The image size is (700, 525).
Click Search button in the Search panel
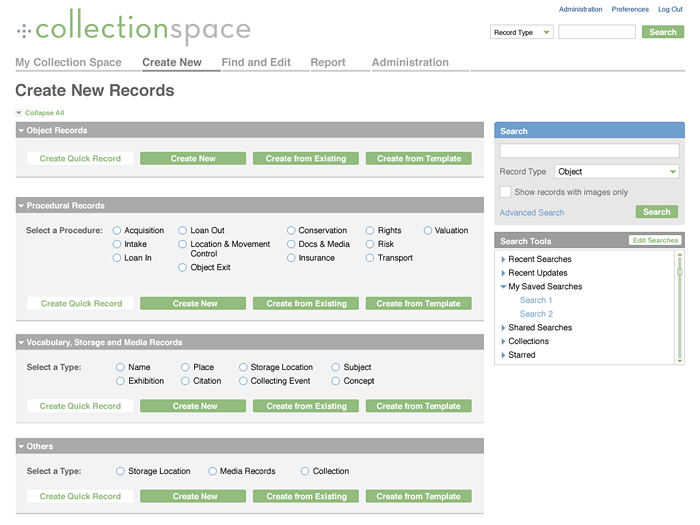point(657,212)
